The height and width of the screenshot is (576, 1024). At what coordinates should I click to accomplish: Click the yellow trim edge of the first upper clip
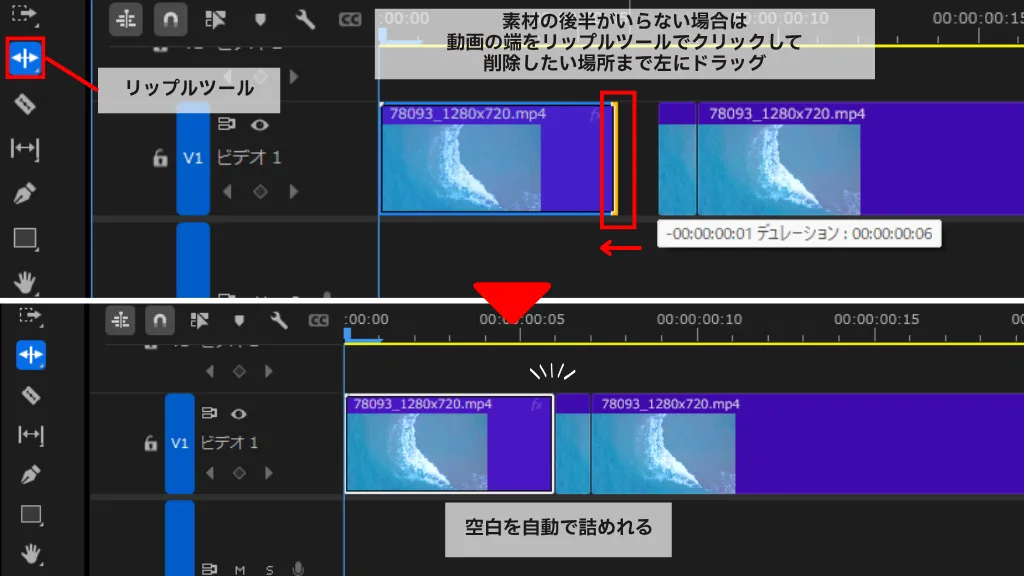click(x=615, y=159)
